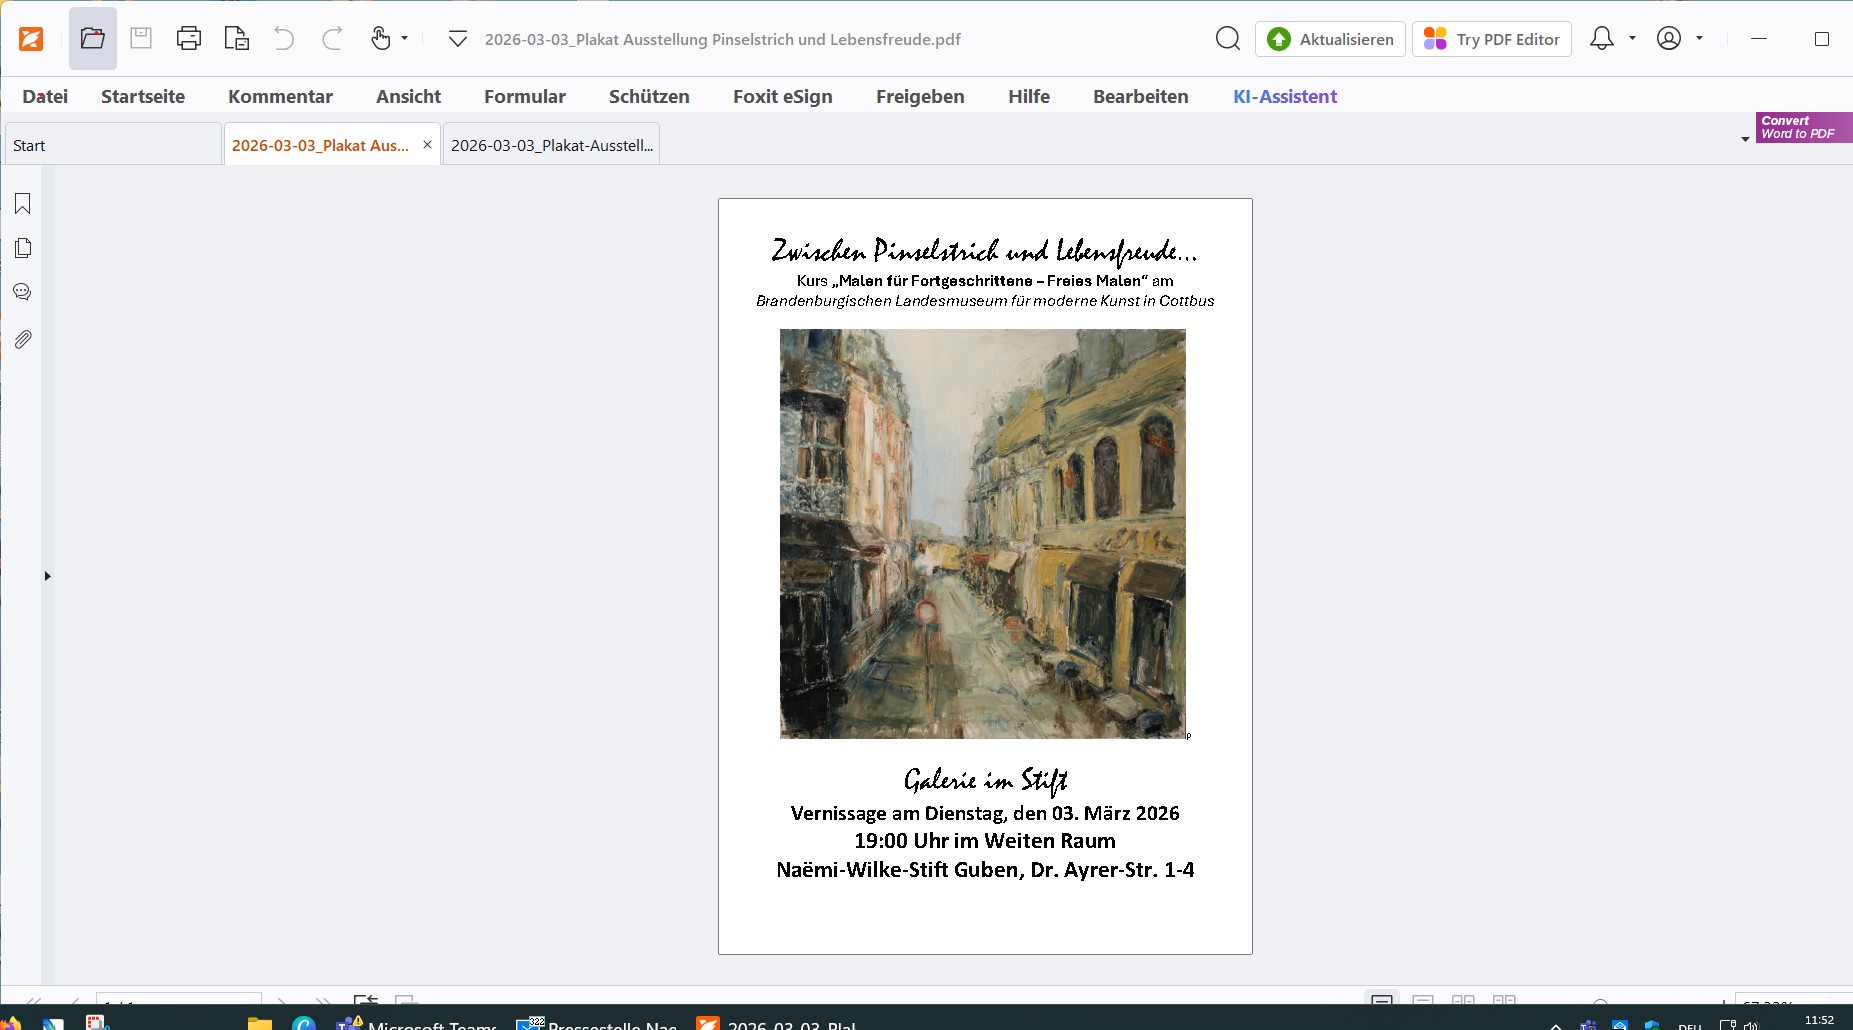The image size is (1853, 1030).
Task: Click the Print icon in toolbar
Action: (189, 39)
